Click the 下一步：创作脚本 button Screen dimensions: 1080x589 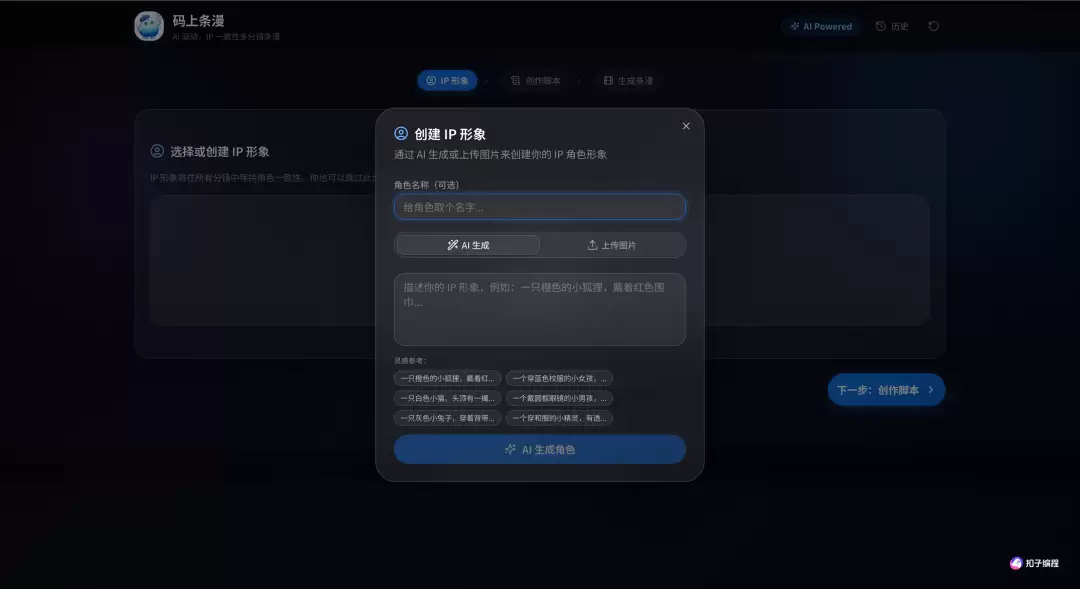(x=886, y=390)
